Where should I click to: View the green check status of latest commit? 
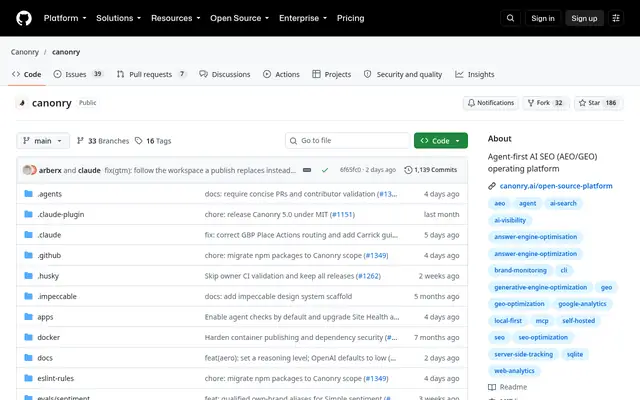point(325,170)
